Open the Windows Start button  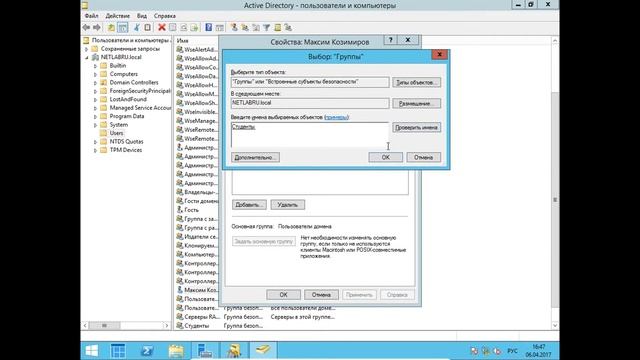91,351
